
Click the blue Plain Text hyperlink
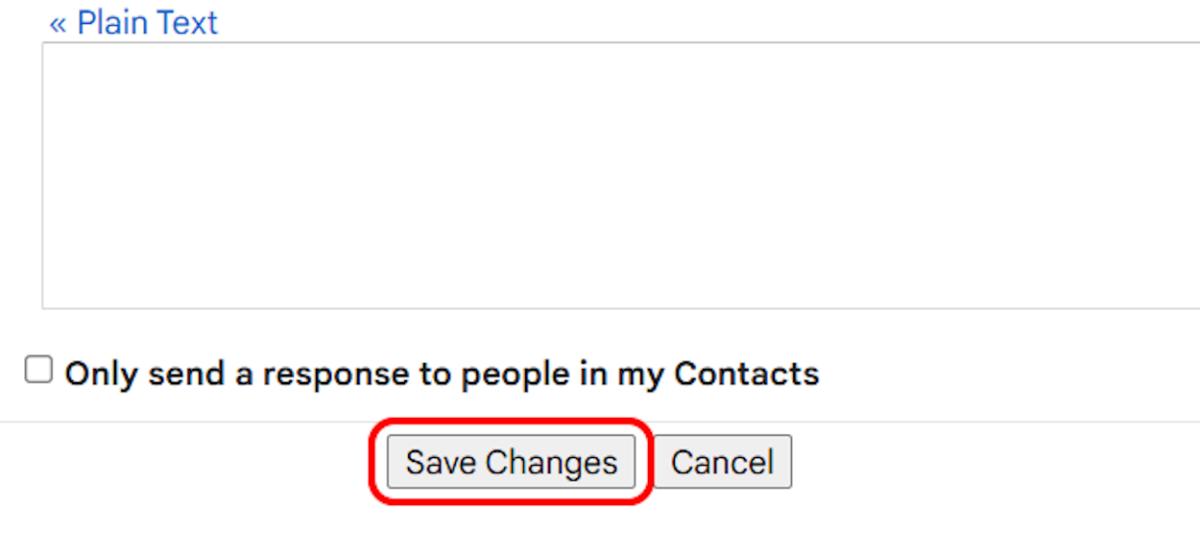134,22
